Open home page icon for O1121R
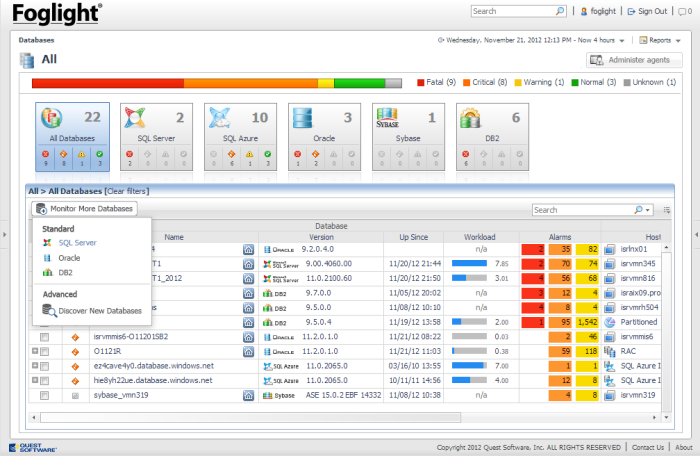The height and width of the screenshot is (456, 700). click(249, 351)
